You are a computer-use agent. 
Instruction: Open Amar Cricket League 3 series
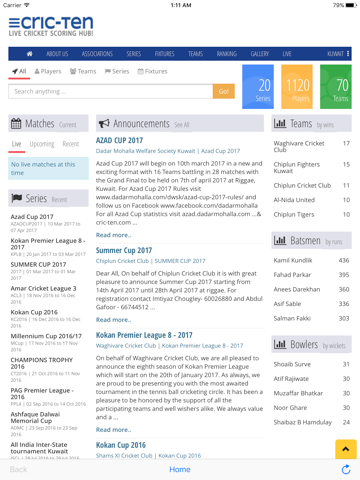point(43,288)
